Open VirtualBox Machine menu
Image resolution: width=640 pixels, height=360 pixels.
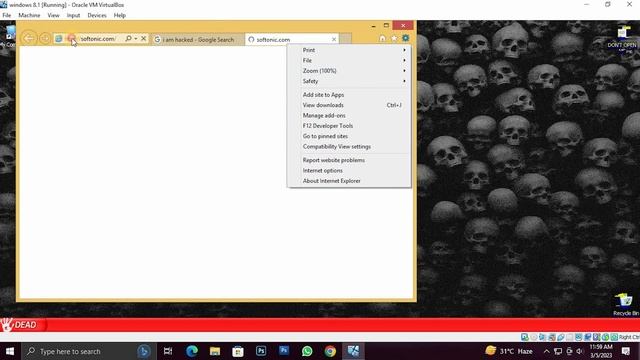(x=29, y=15)
